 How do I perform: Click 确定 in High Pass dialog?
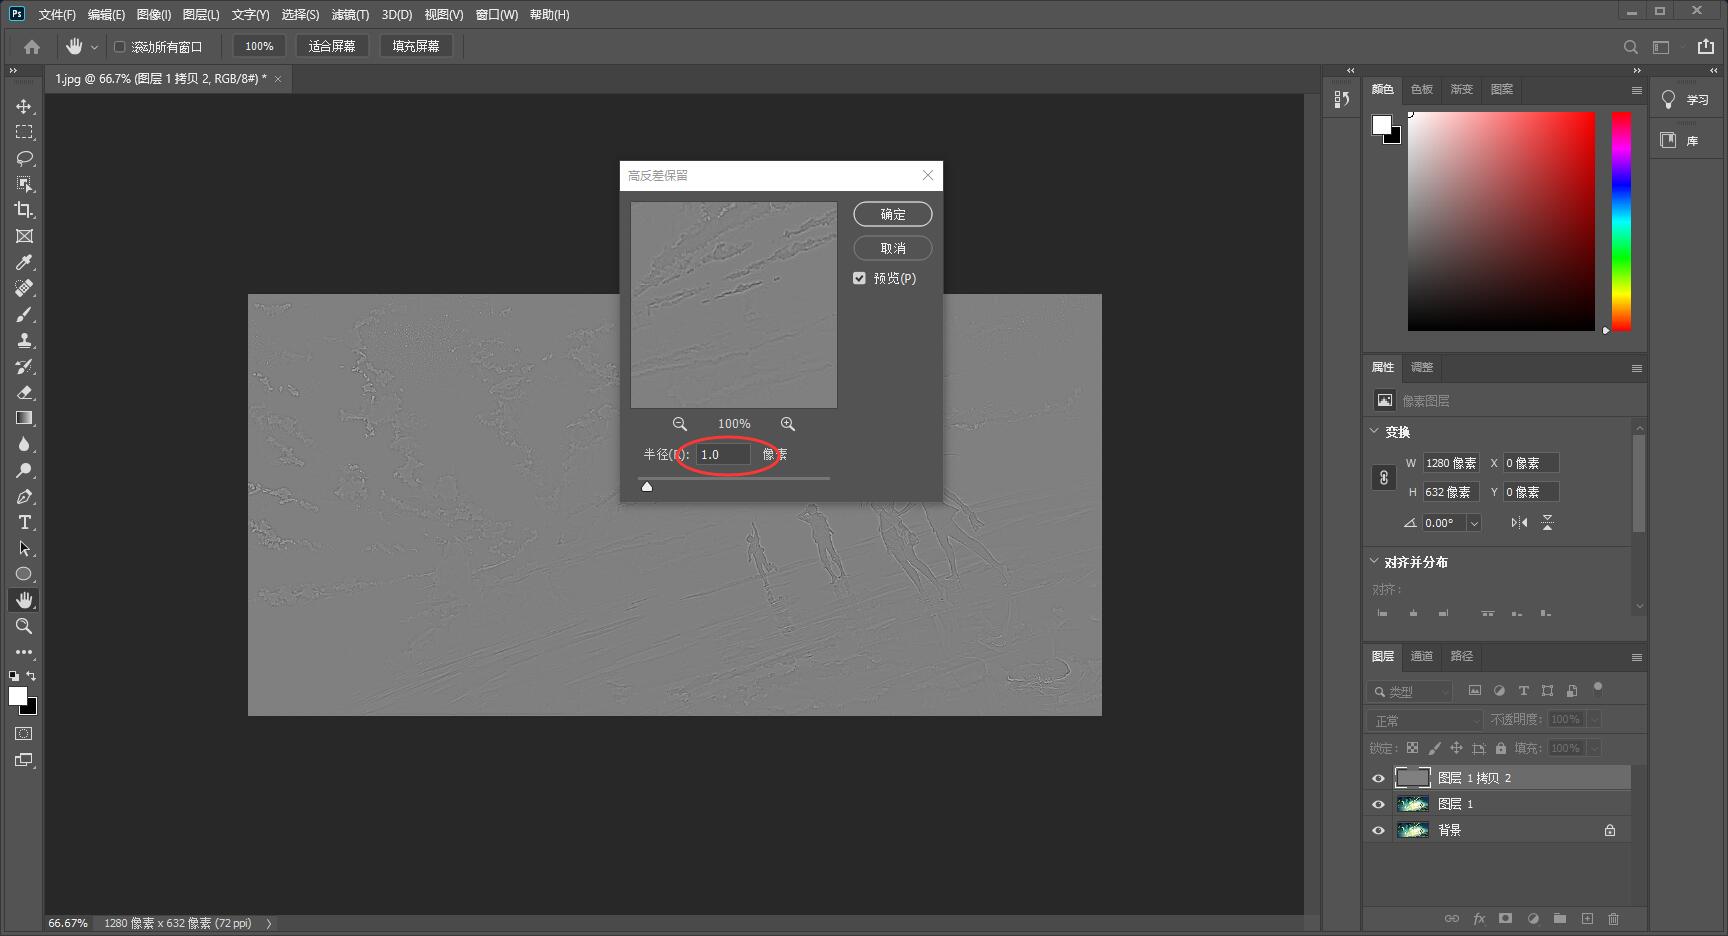click(893, 214)
